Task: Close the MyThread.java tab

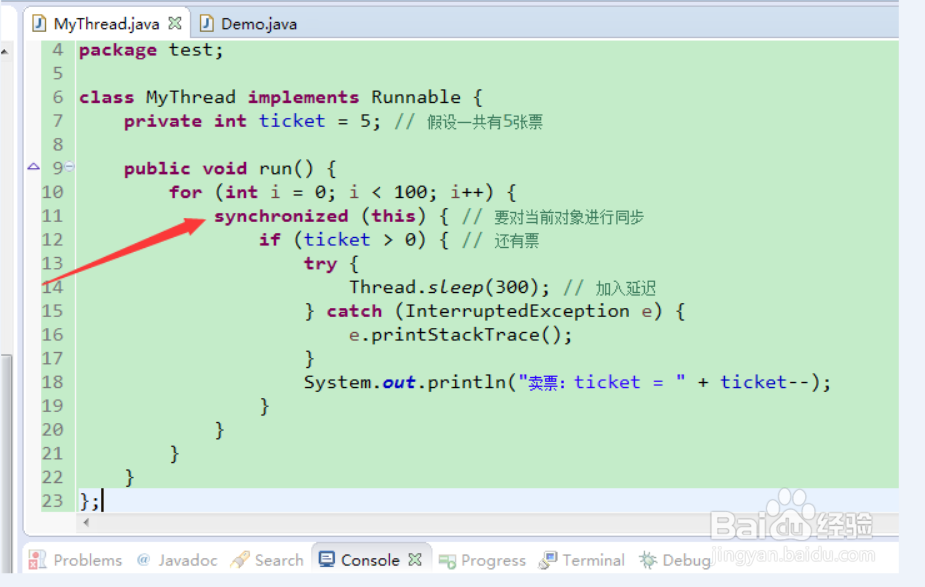Action: point(175,23)
